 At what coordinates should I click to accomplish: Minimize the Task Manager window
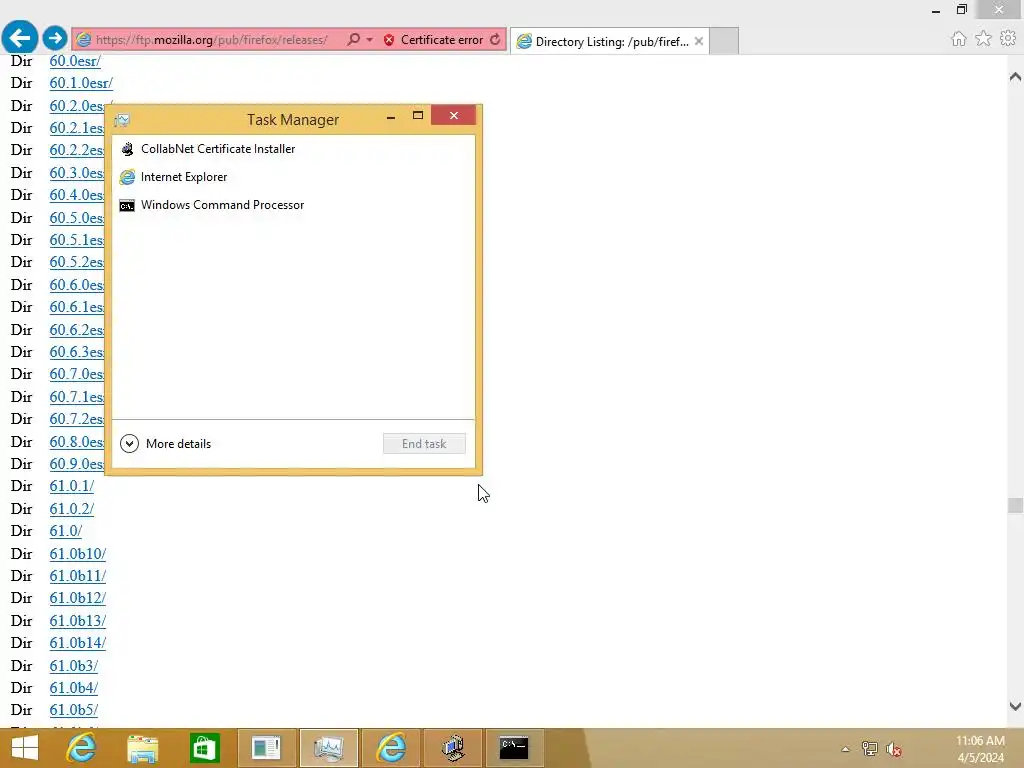(x=391, y=118)
